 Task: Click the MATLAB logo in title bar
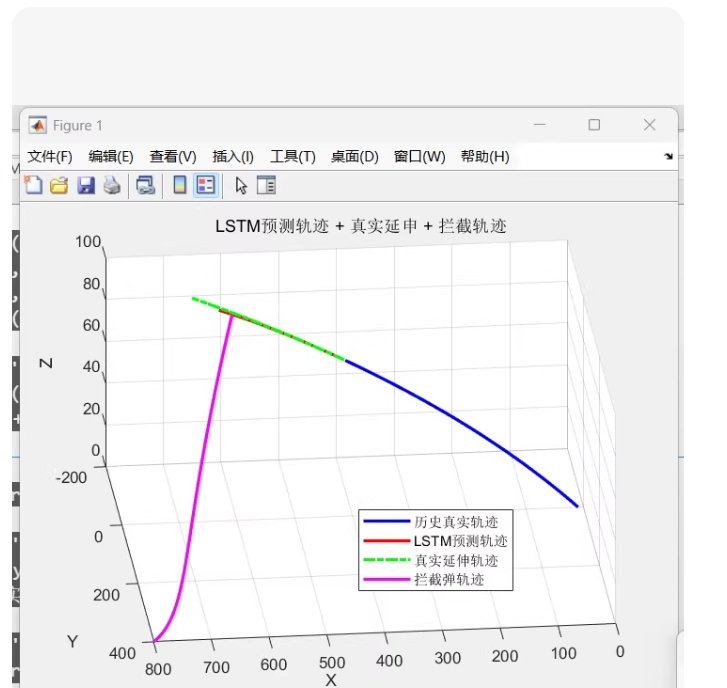tap(38, 125)
